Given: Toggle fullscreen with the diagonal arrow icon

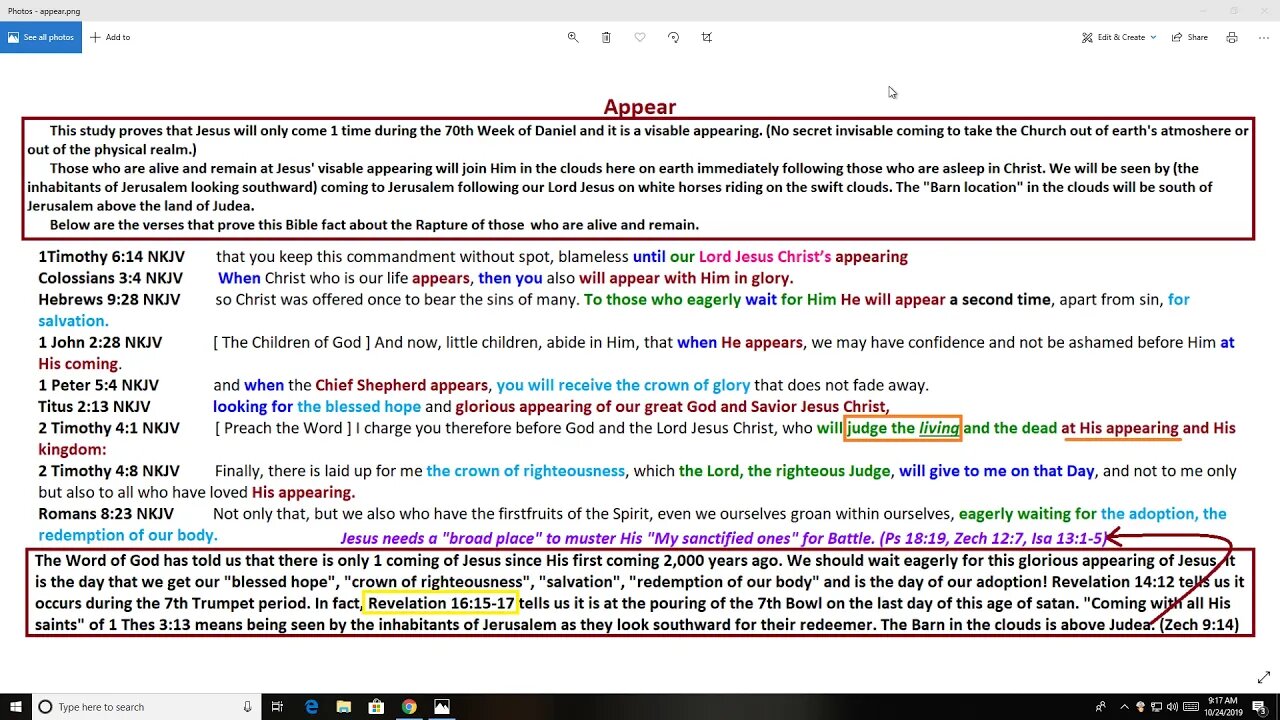Looking at the screenshot, I should (1264, 678).
